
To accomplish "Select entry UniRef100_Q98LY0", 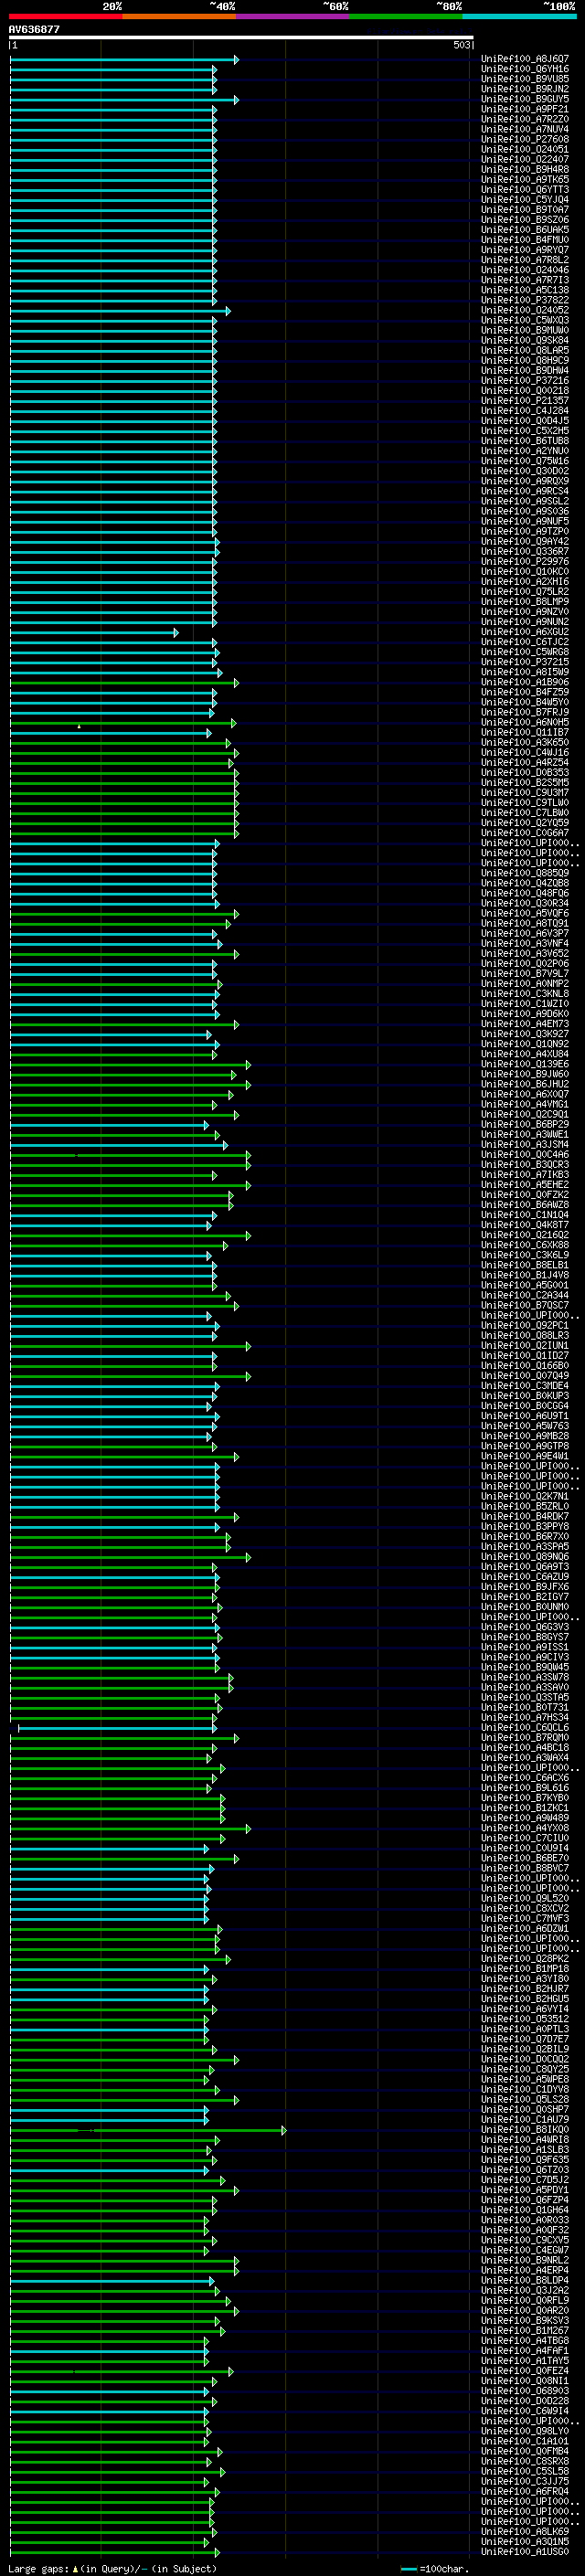I will (525, 2431).
